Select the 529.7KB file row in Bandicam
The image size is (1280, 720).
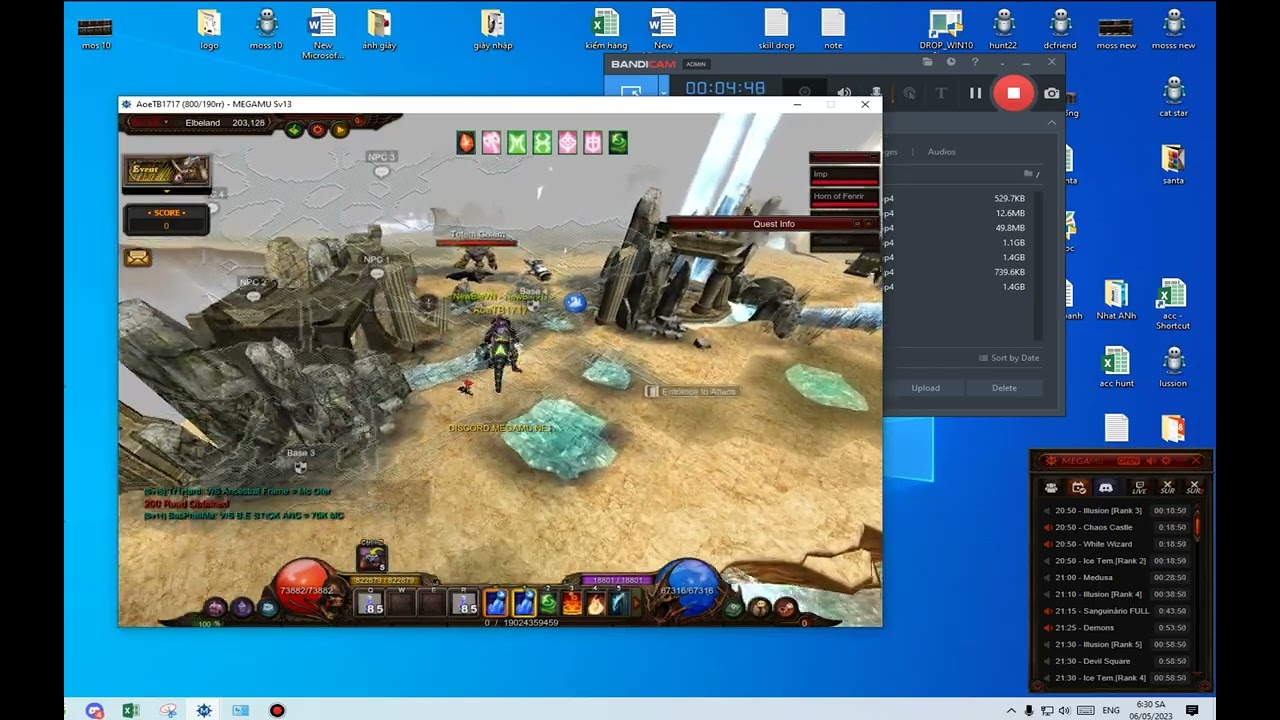956,198
